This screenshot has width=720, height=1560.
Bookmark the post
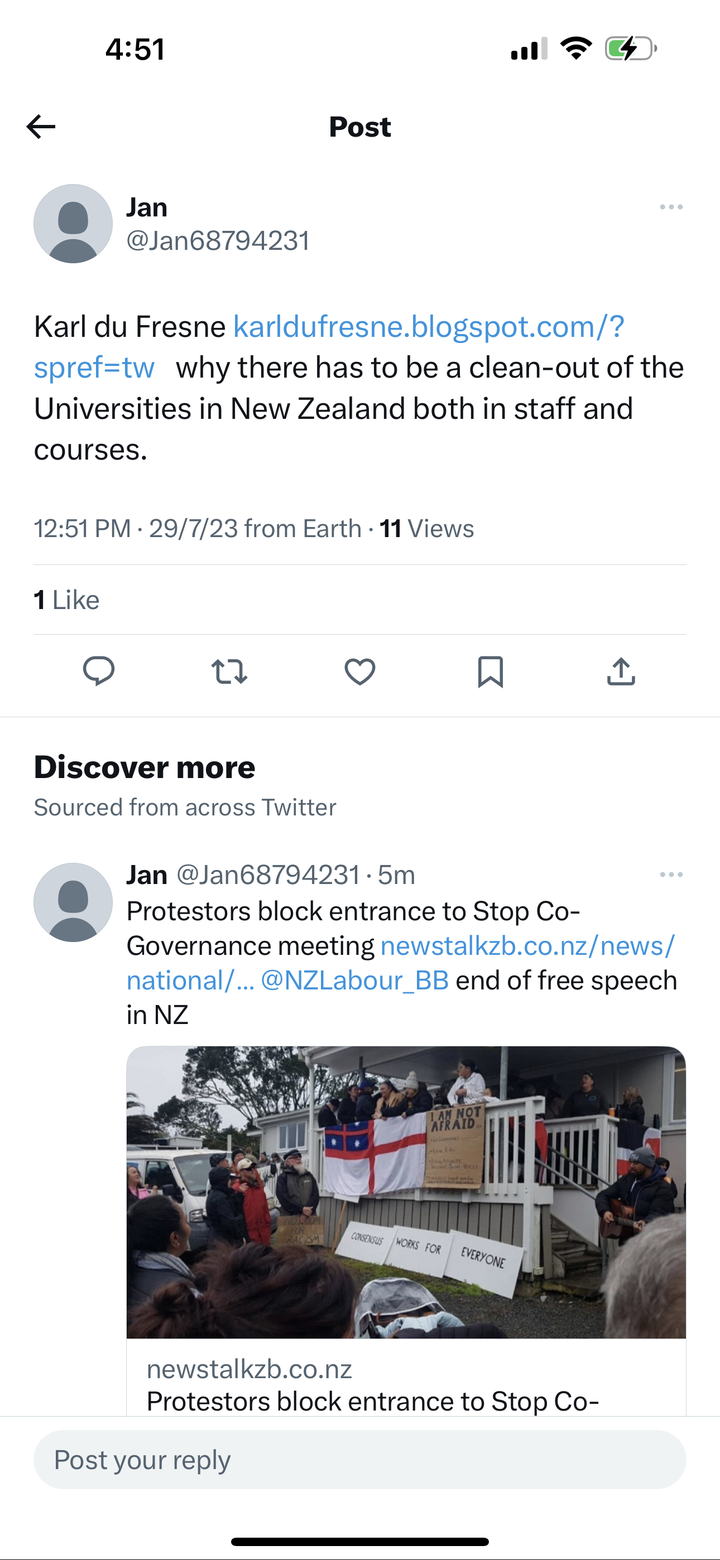(x=490, y=672)
